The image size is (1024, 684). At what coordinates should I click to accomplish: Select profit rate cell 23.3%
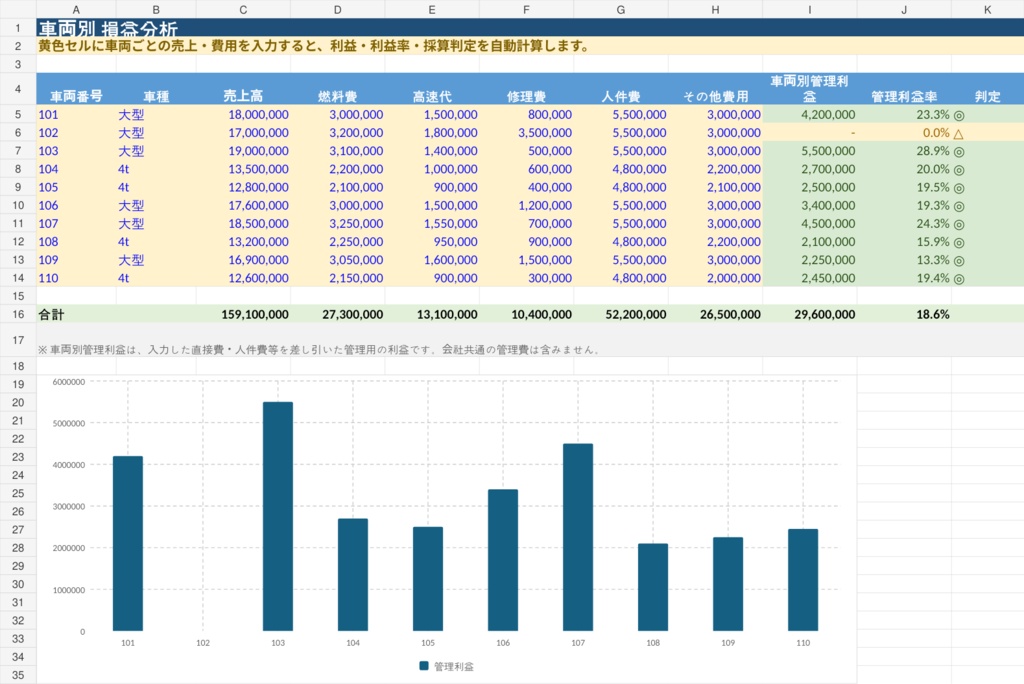[x=904, y=114]
